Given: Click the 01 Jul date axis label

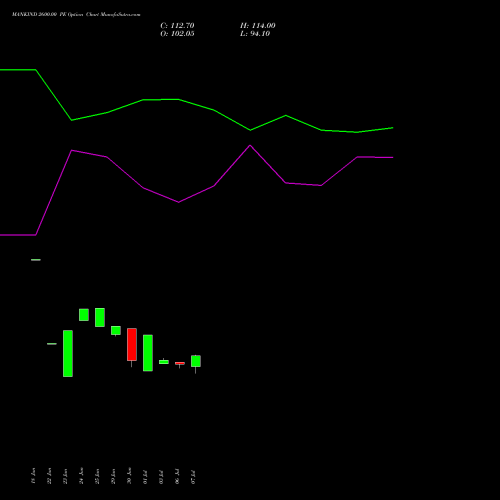Looking at the screenshot, I should click(x=145, y=477).
